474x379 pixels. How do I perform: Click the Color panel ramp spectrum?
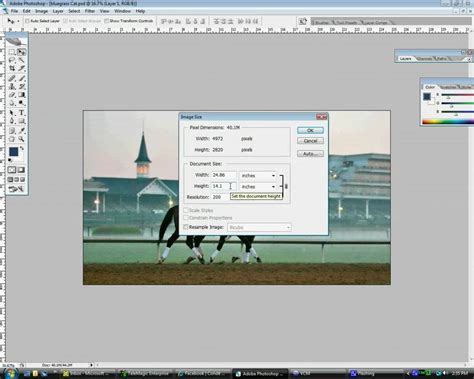pos(448,122)
